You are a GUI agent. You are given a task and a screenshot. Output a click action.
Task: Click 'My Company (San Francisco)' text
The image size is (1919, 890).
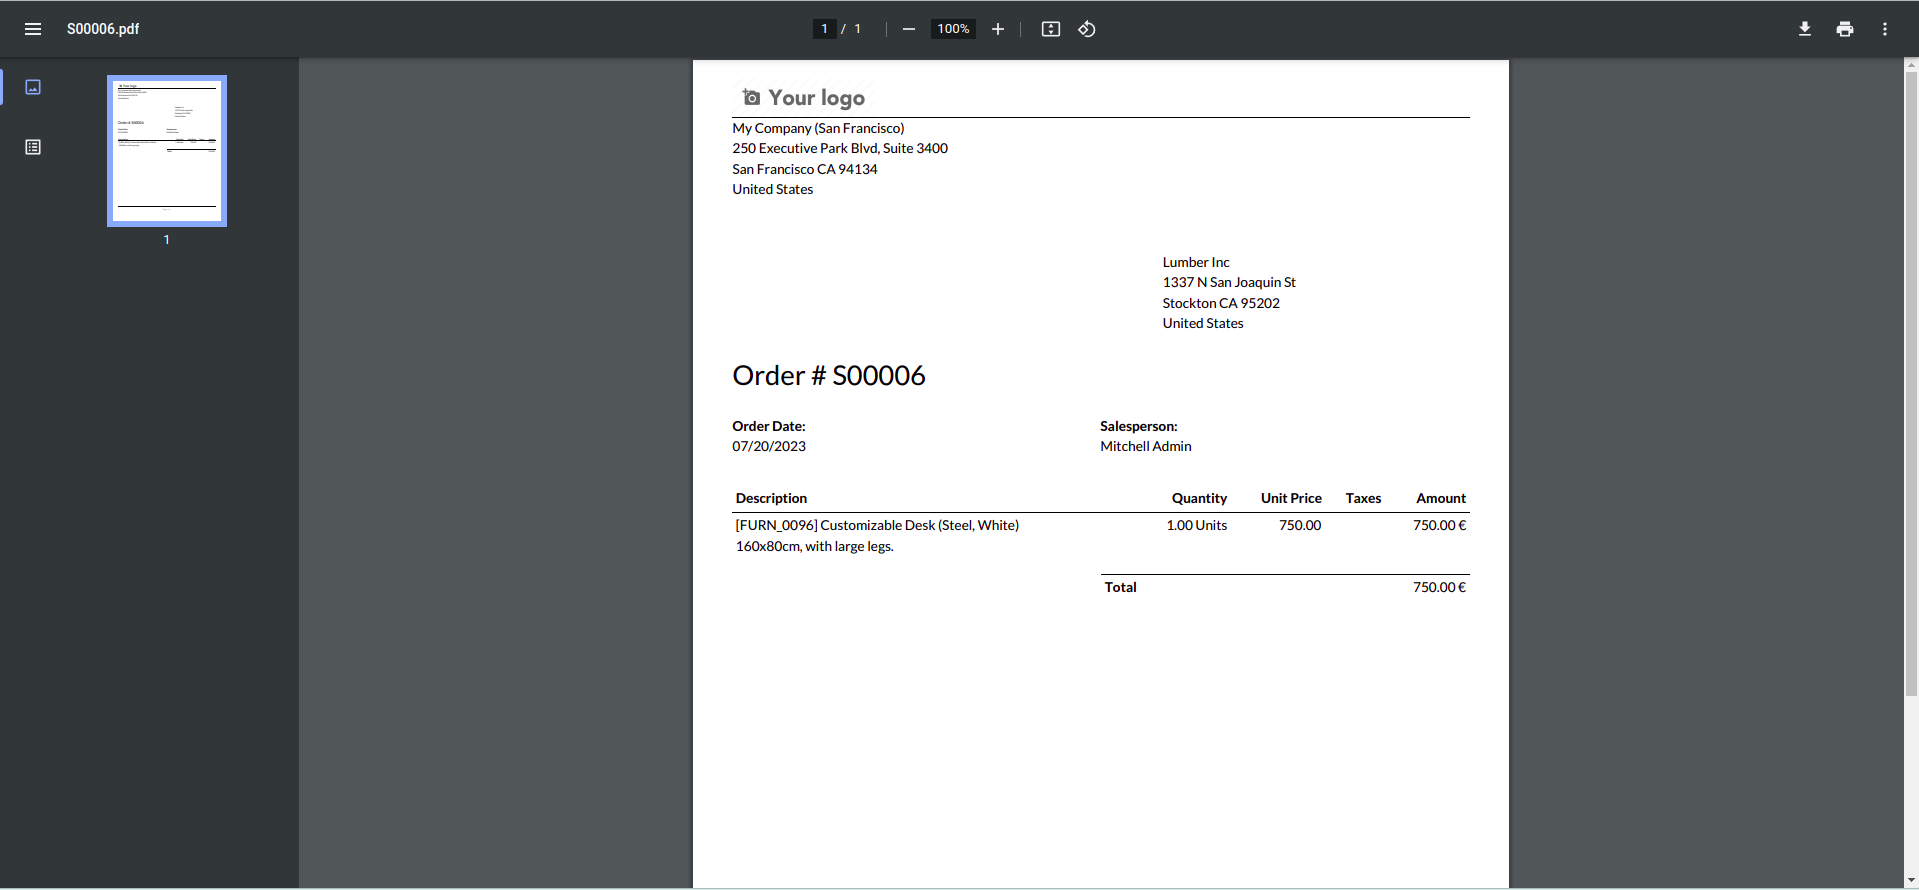click(x=818, y=128)
